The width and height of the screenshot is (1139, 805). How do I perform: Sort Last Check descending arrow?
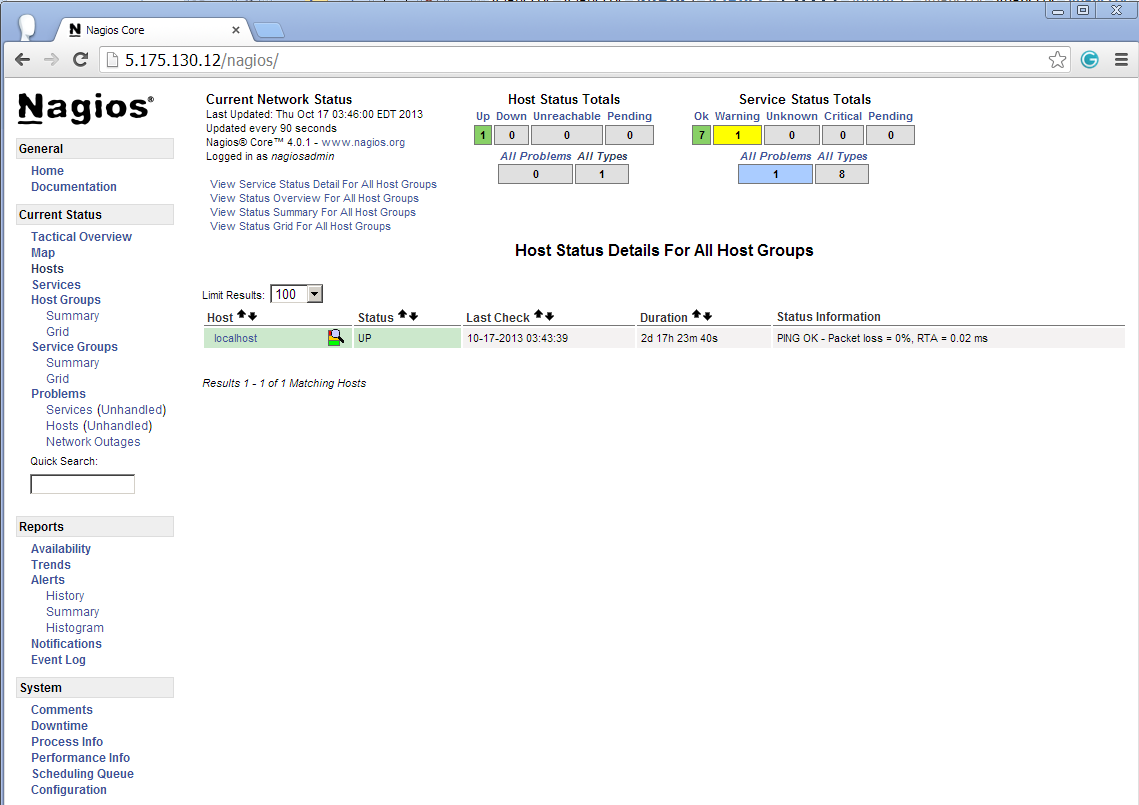549,316
